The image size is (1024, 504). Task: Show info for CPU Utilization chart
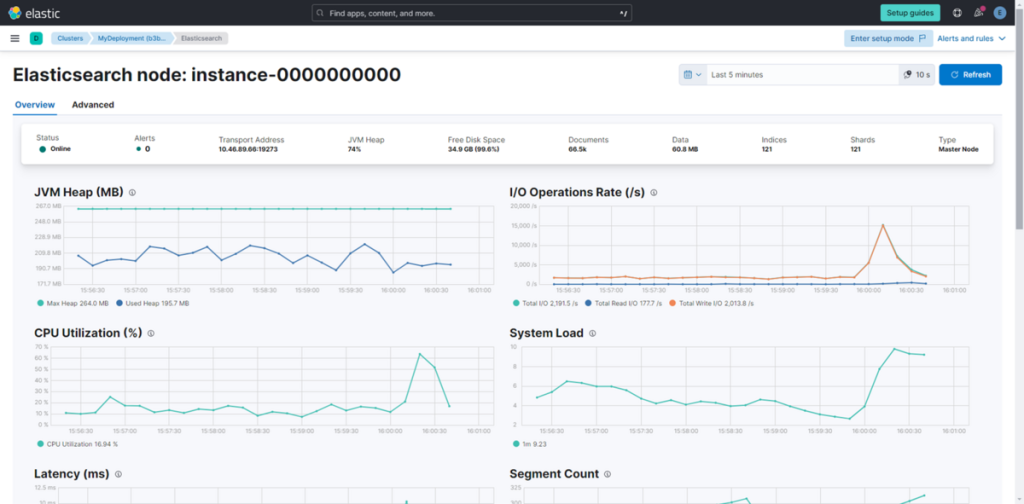tap(151, 334)
